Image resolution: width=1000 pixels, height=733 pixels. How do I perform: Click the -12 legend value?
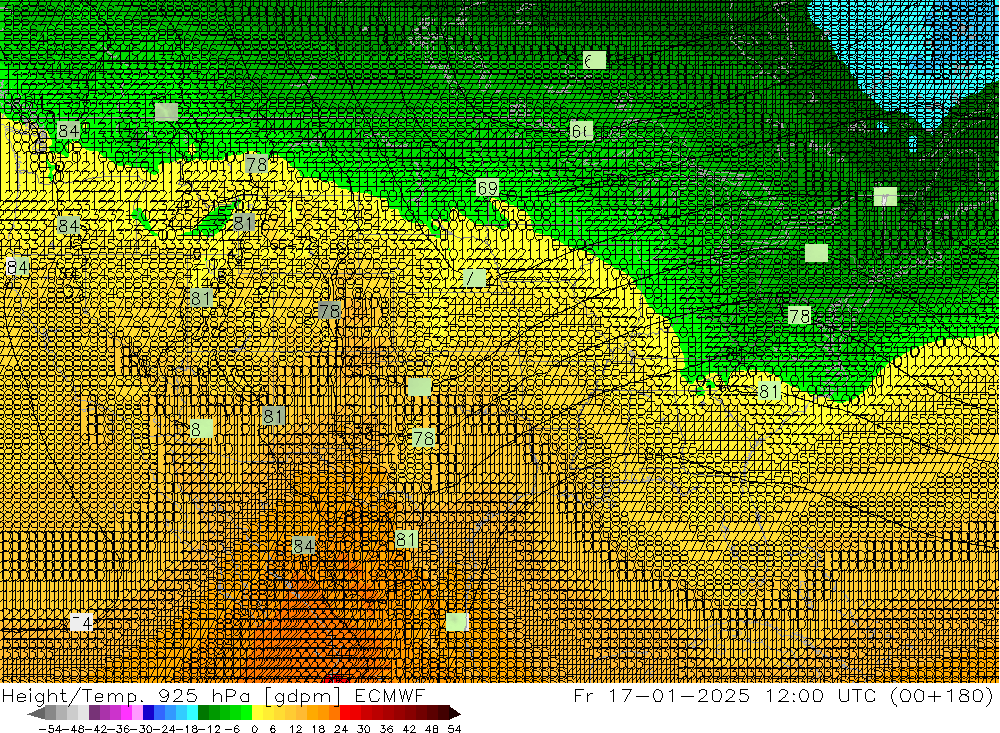pos(209,729)
